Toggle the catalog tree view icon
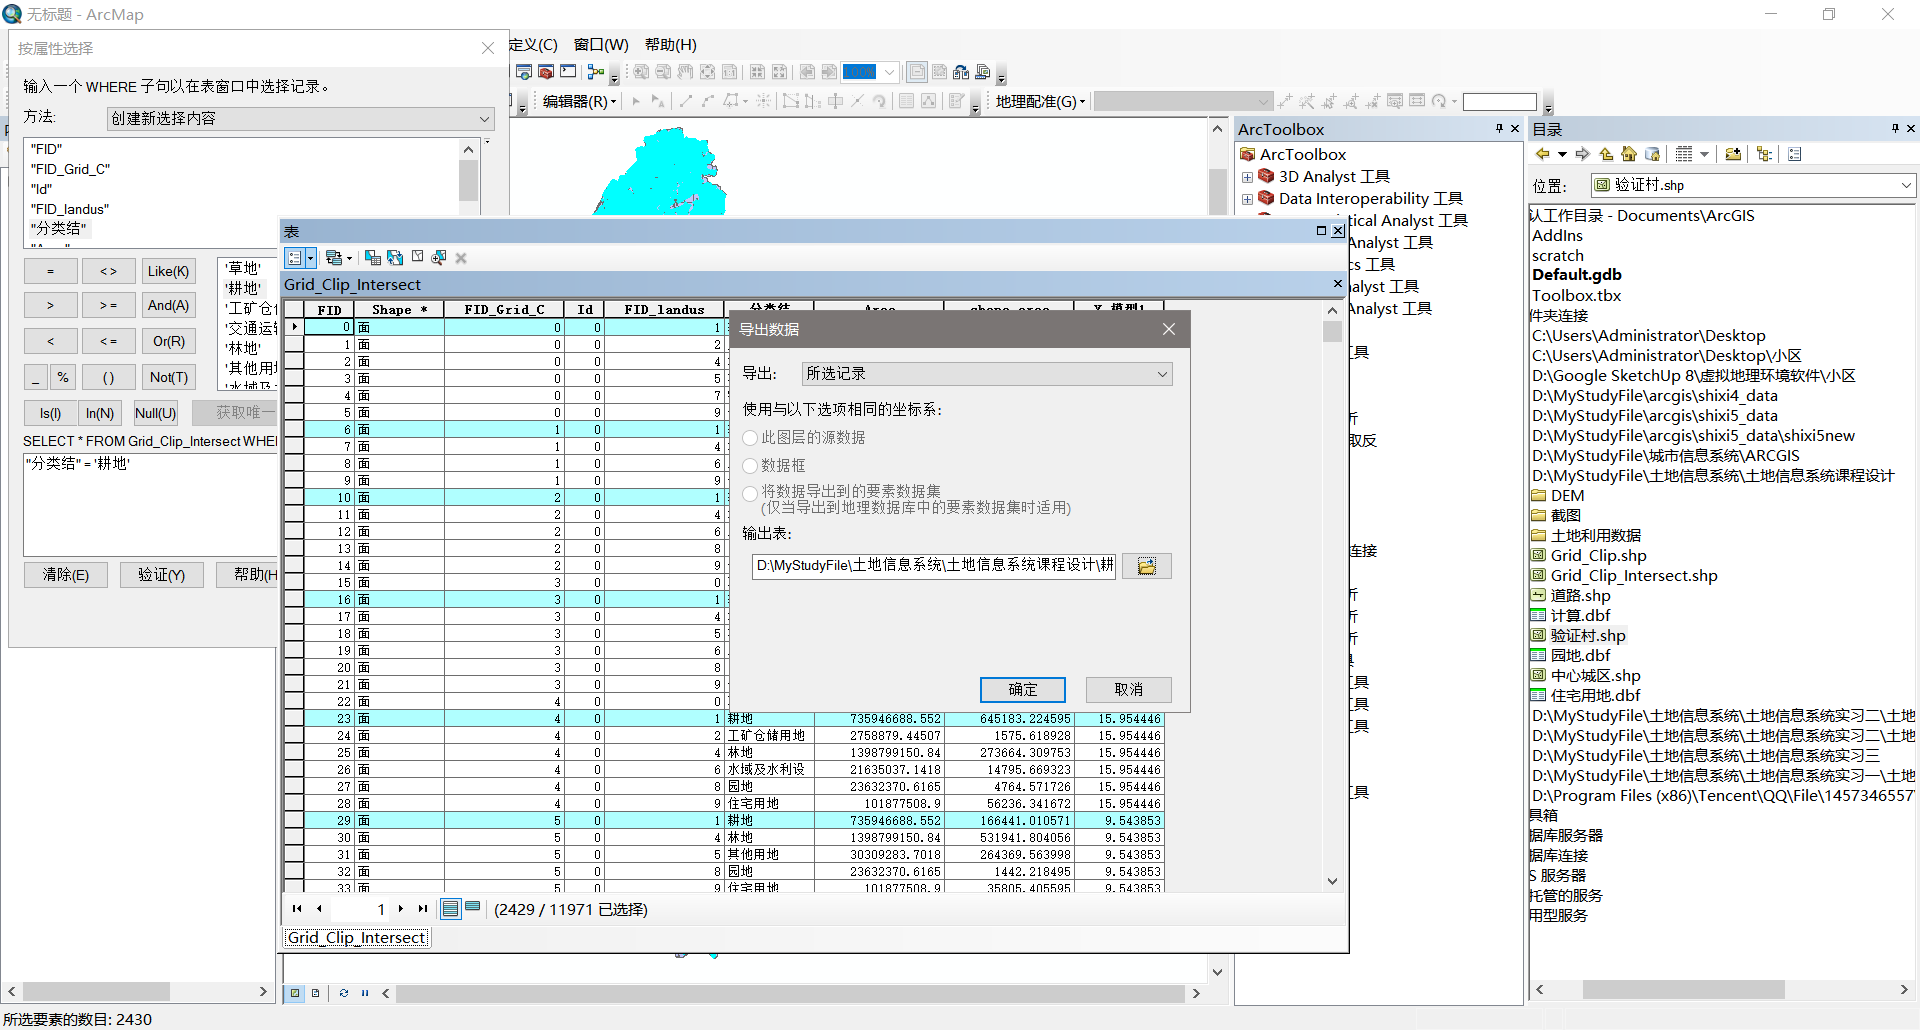The width and height of the screenshot is (1920, 1030). (x=1764, y=154)
